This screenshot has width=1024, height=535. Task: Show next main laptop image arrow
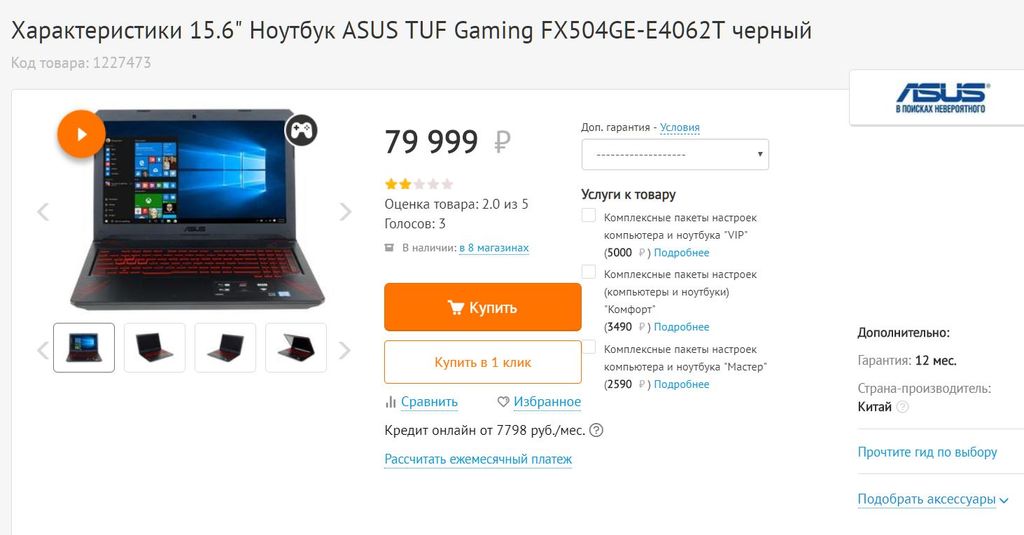[345, 212]
